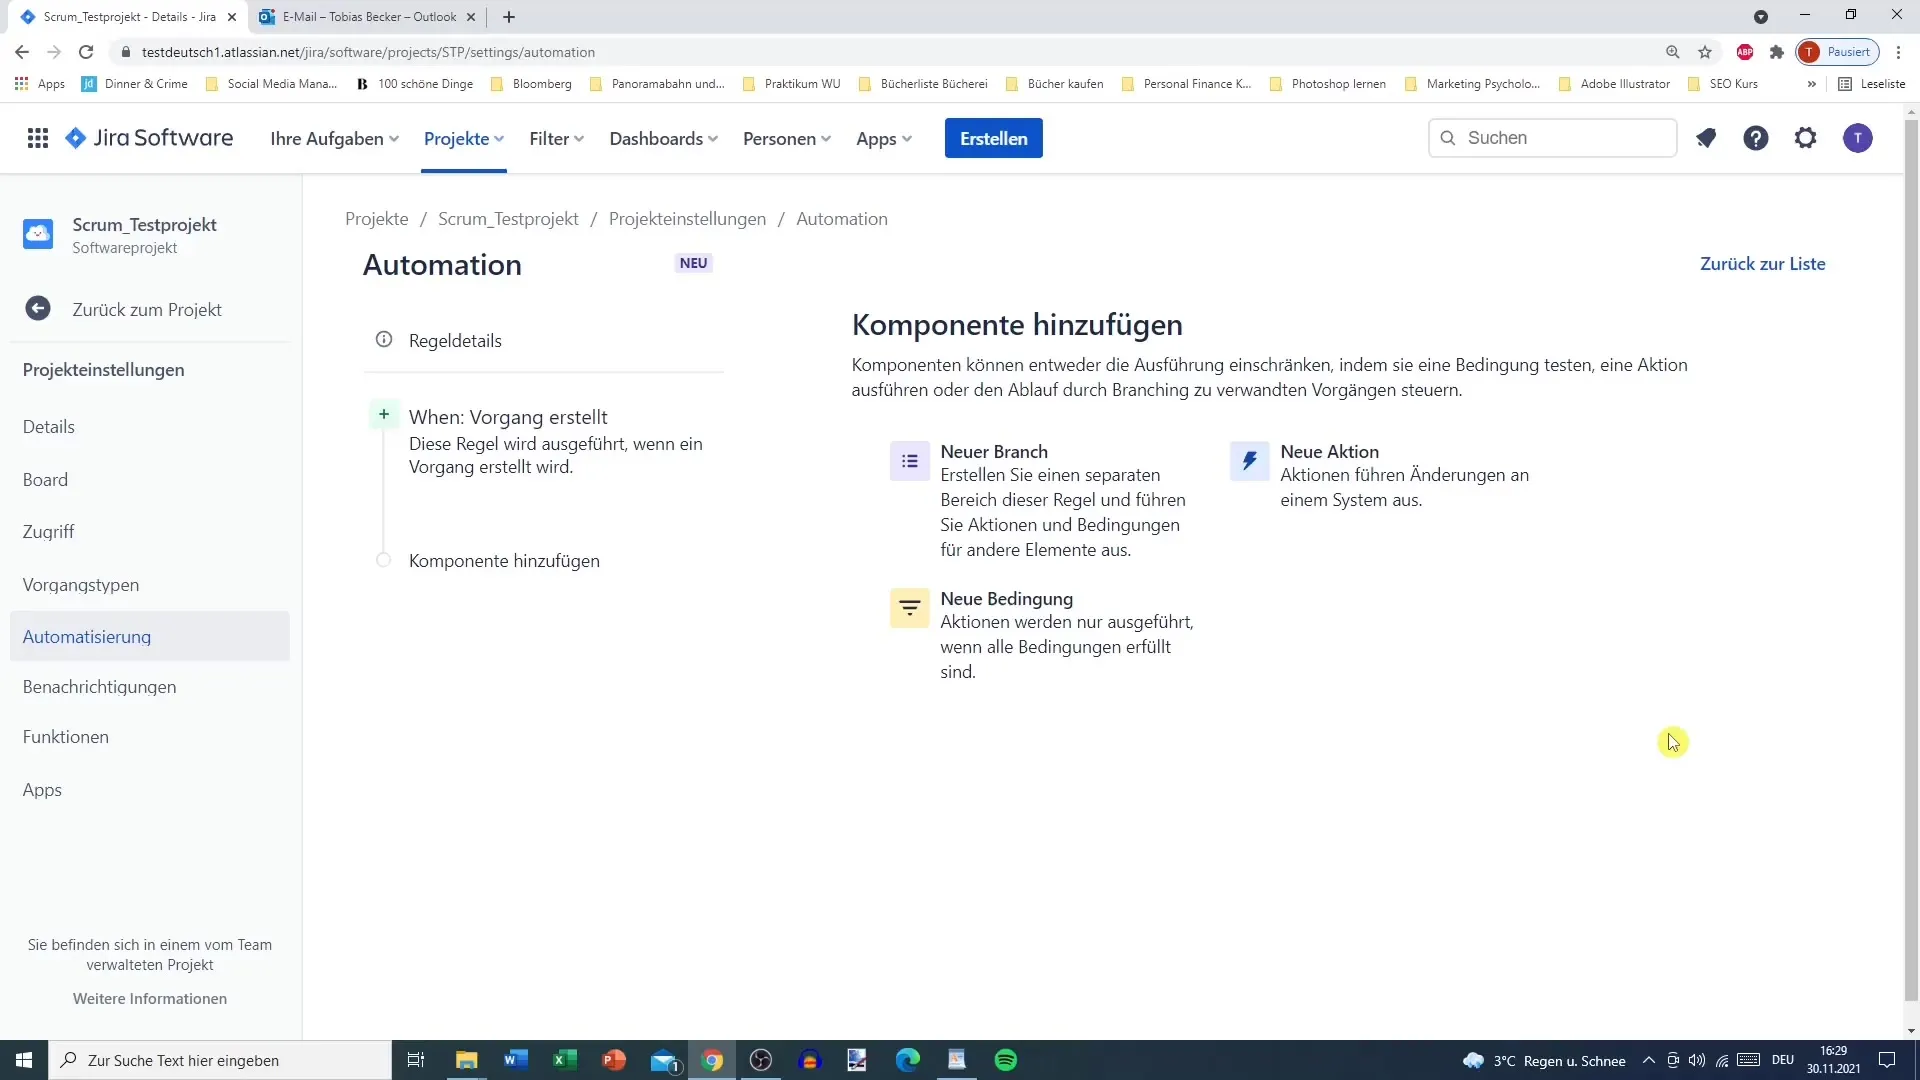This screenshot has width=1920, height=1080.
Task: Expand the 'Ihre Aufgaben' dropdown menu
Action: 335,137
